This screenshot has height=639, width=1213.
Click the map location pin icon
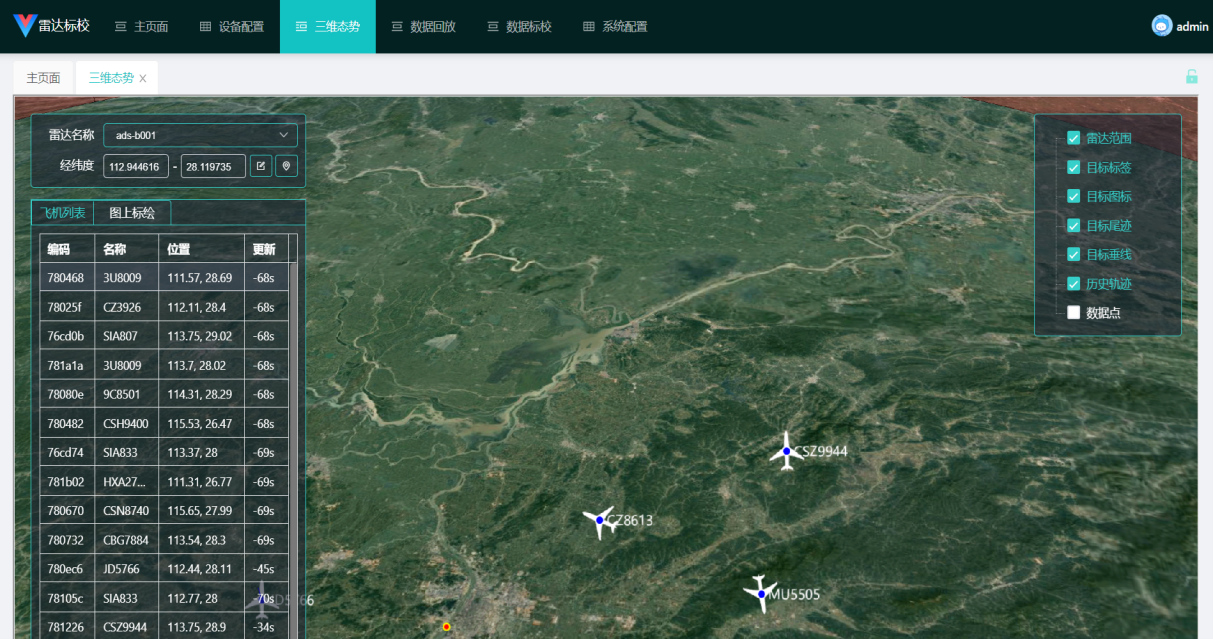287,166
